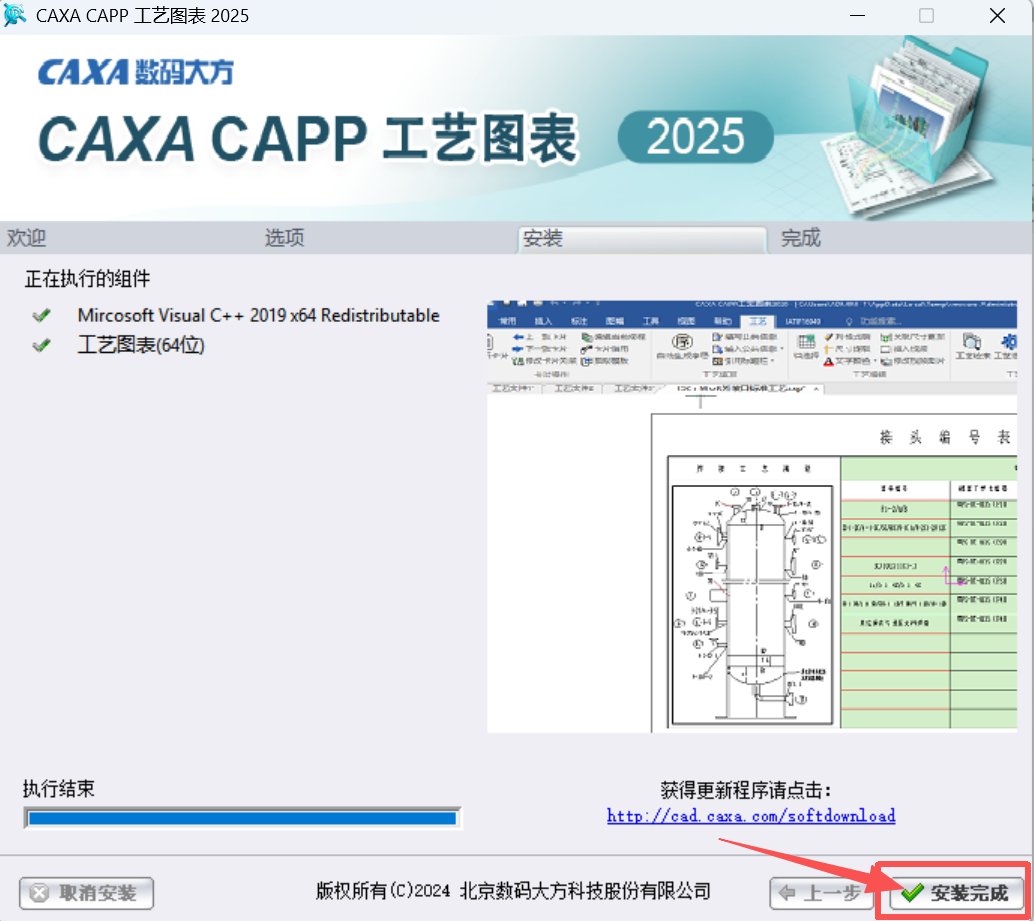Click the 正在执行的组件 heading
This screenshot has height=921, width=1034.
(88, 279)
